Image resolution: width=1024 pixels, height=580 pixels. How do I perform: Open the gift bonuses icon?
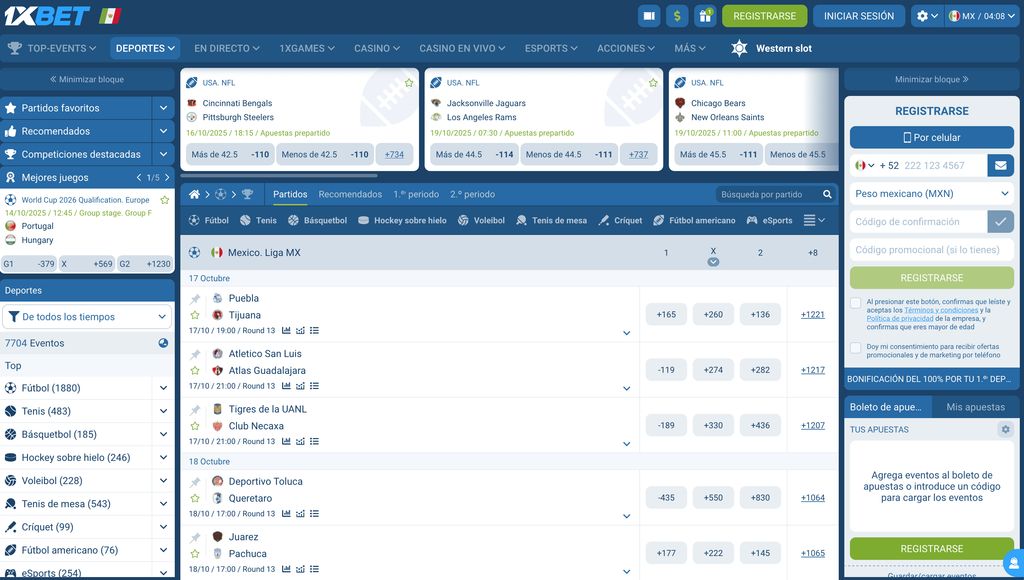coord(705,16)
